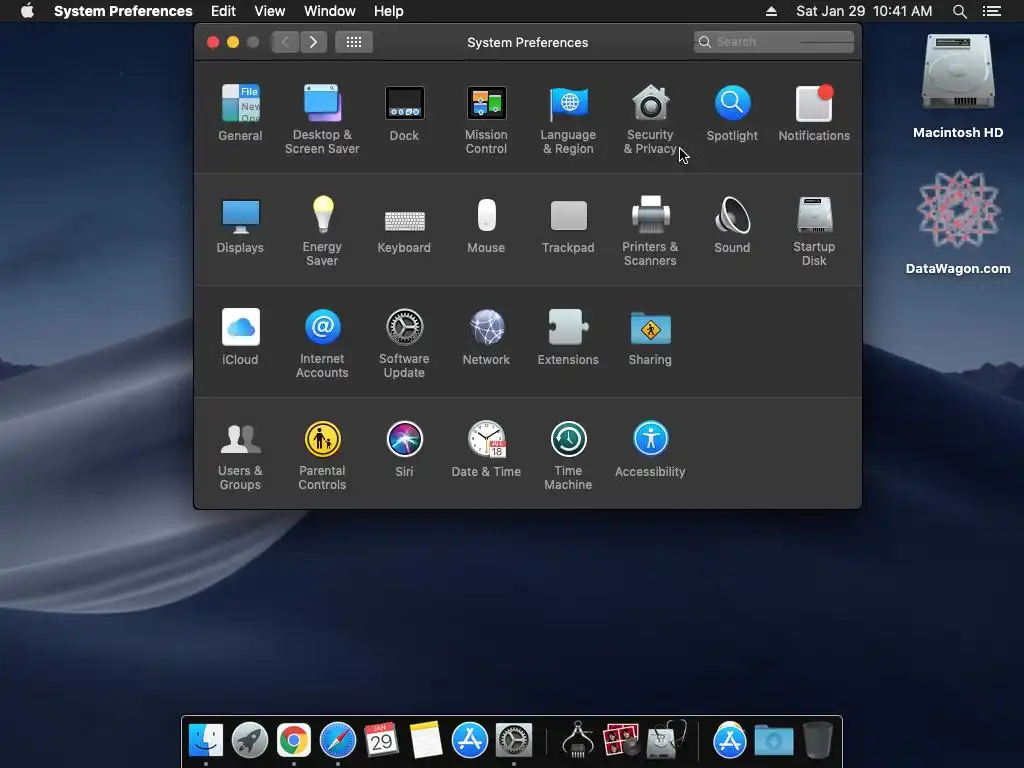Open Printers & Scanners preferences
This screenshot has width=1024, height=768.
click(650, 231)
